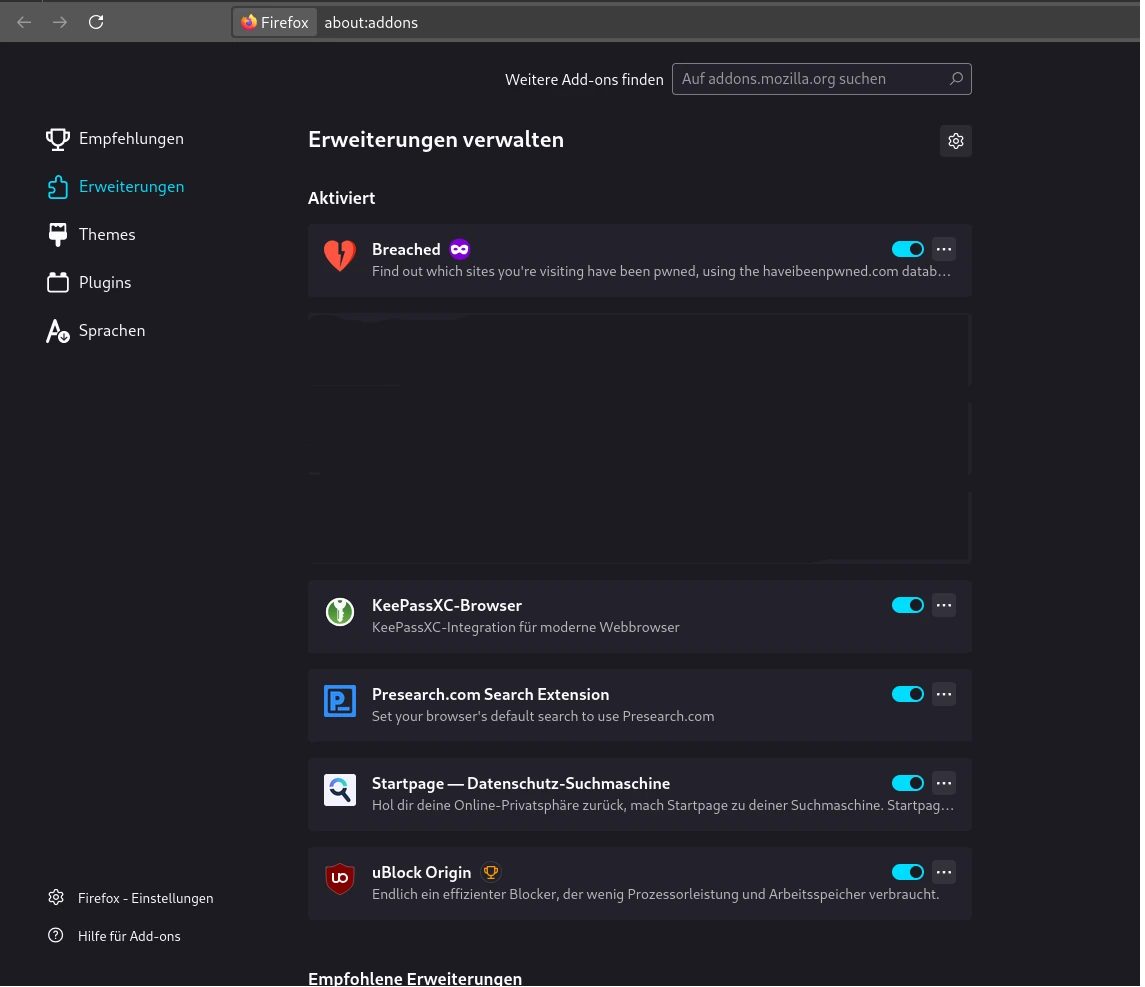Click the addons.mozilla.org search field

click(x=810, y=79)
